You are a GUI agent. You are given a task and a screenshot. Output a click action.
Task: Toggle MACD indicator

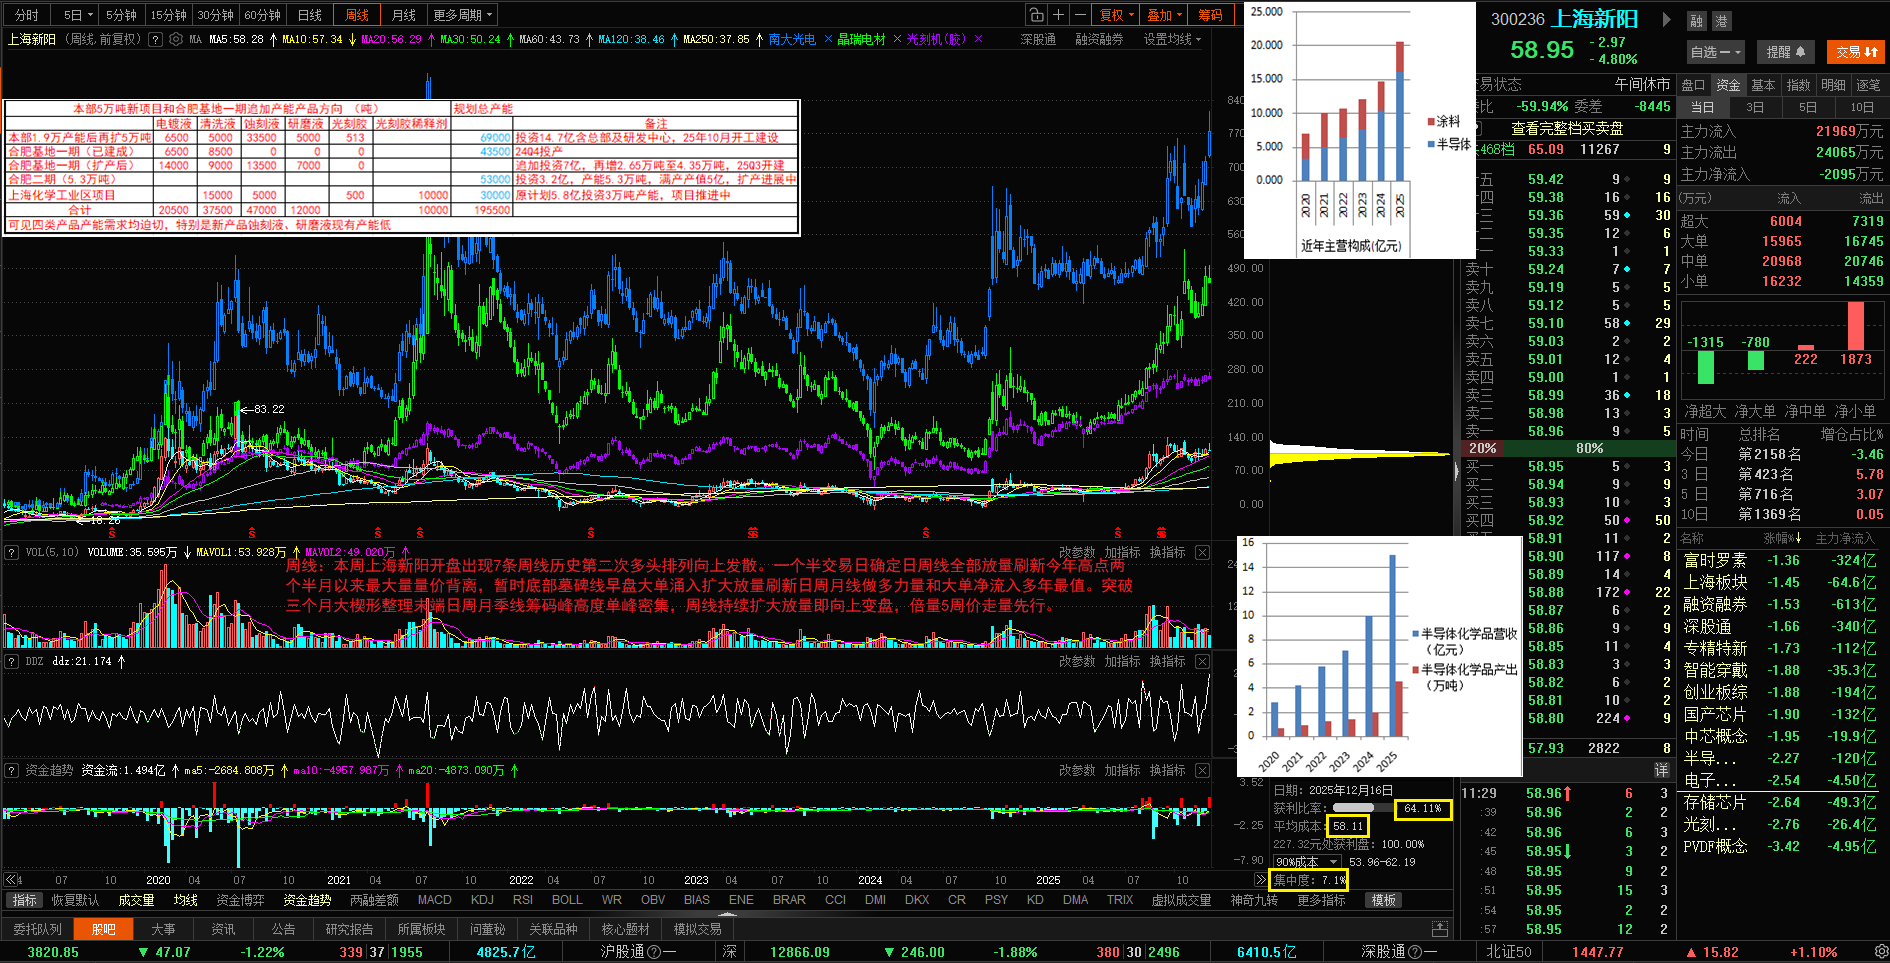434,900
